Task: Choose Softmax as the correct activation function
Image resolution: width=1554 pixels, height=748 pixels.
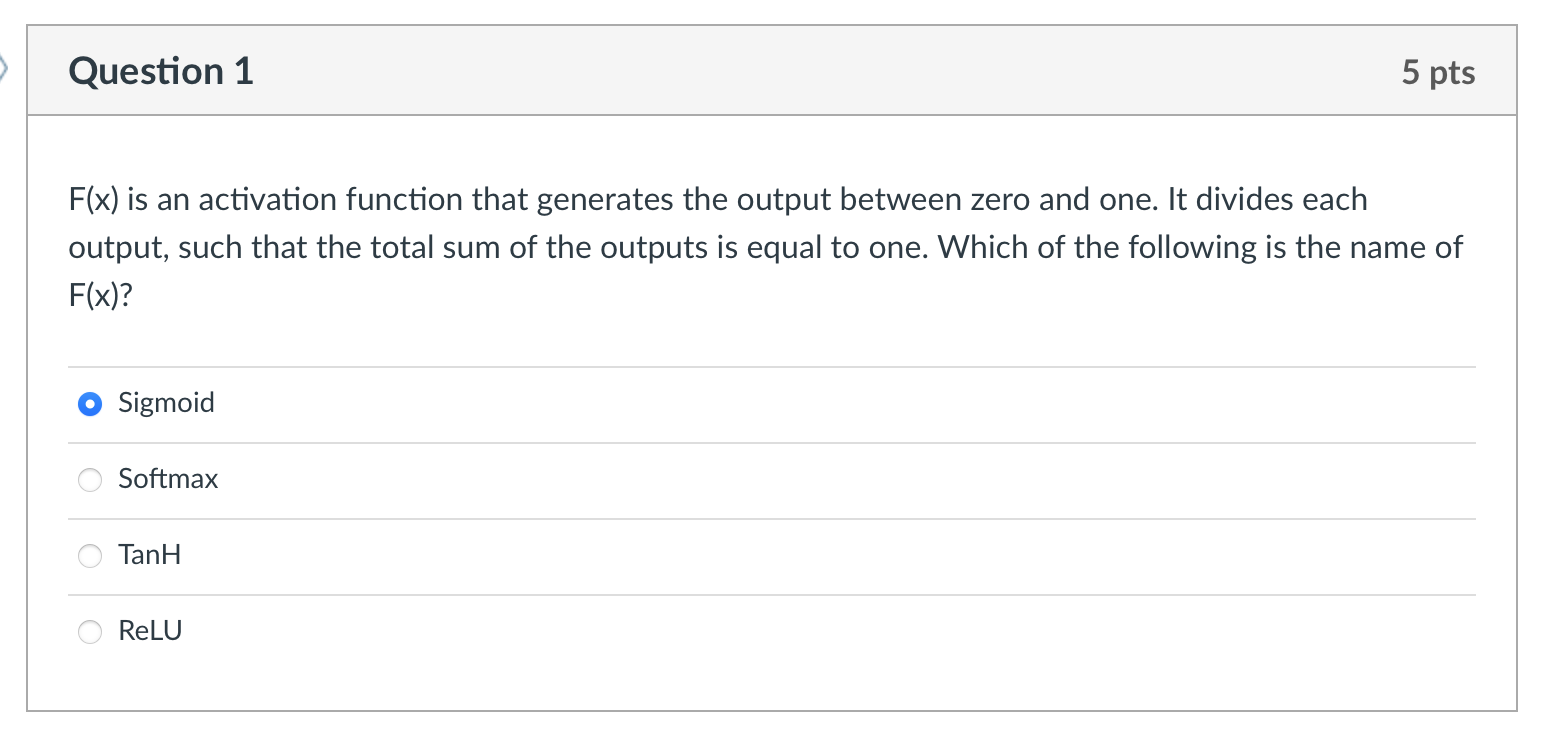Action: 89,480
